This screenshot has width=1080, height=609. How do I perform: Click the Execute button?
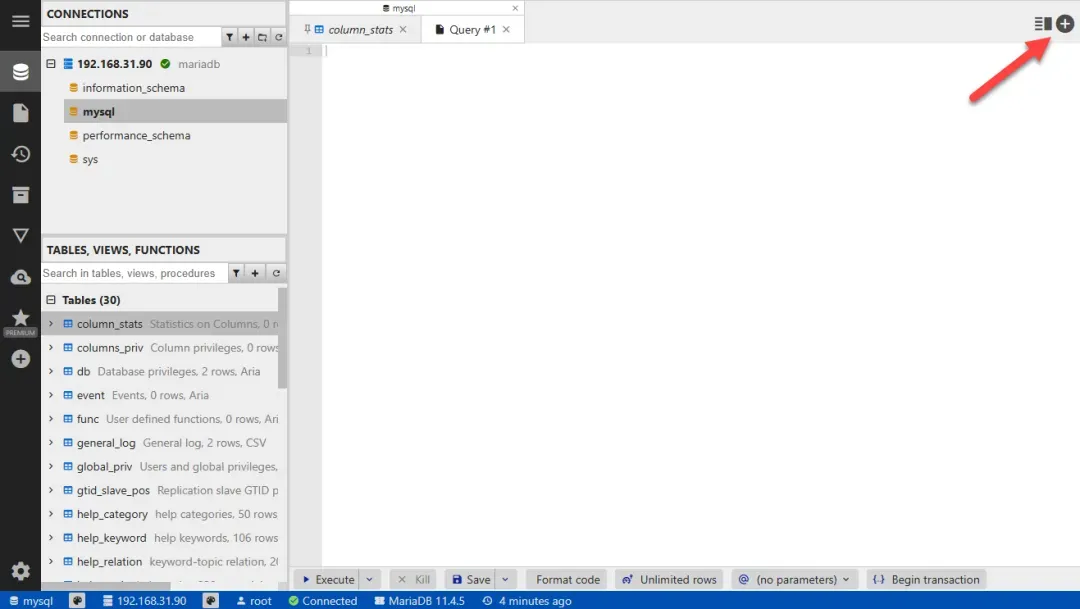point(328,579)
